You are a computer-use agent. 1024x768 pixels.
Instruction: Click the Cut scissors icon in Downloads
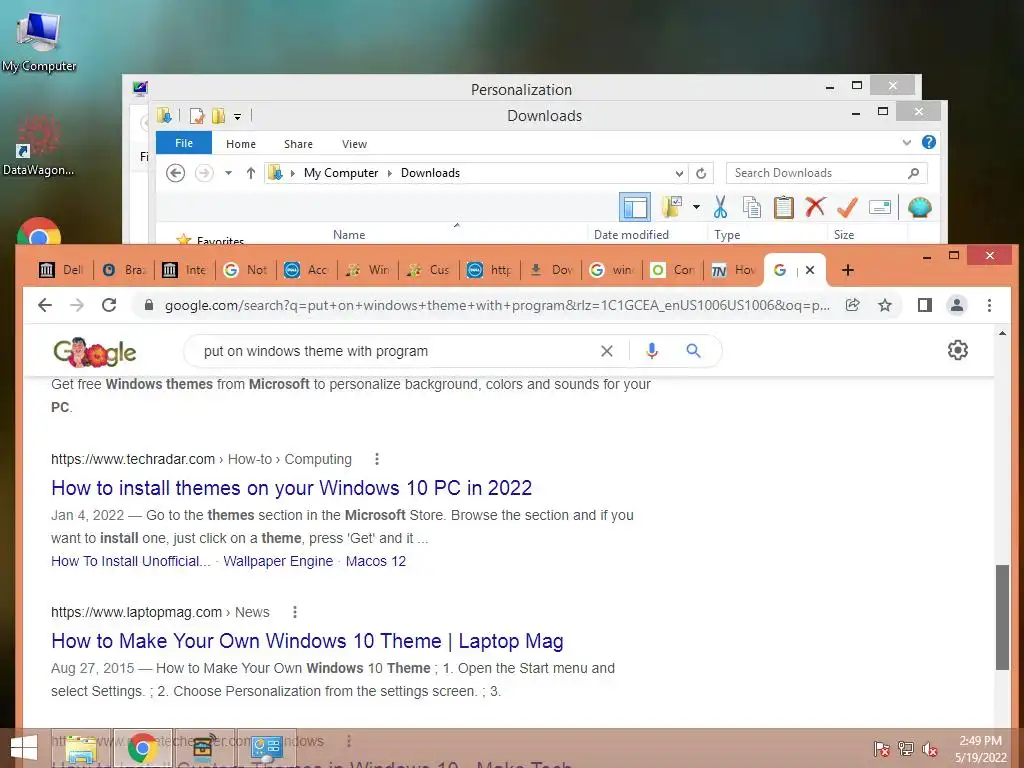(720, 208)
